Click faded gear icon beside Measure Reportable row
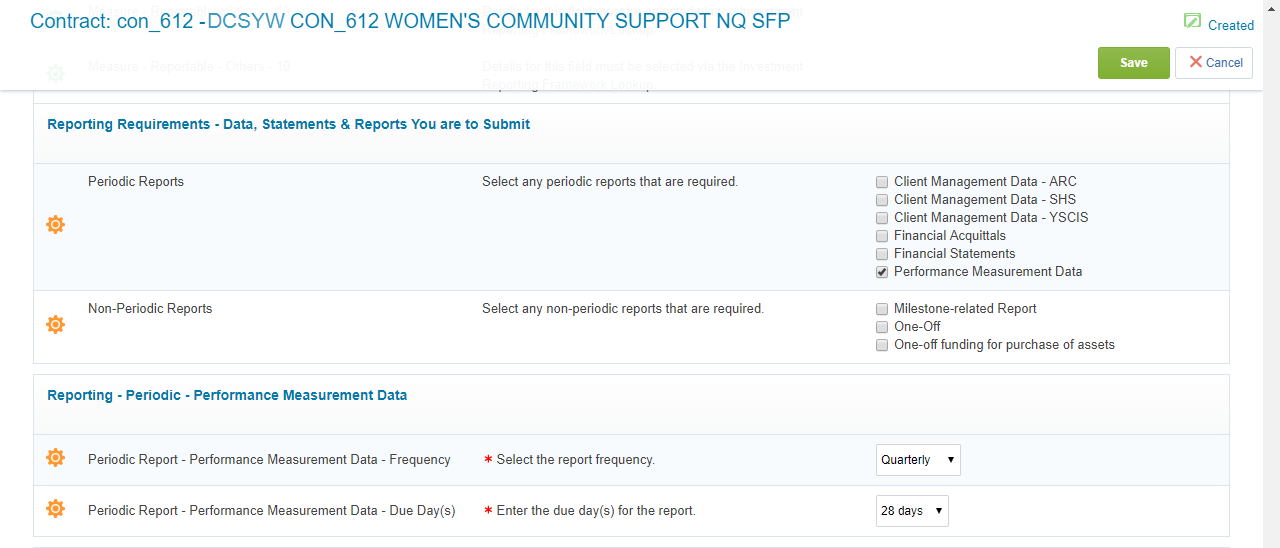 [56, 73]
